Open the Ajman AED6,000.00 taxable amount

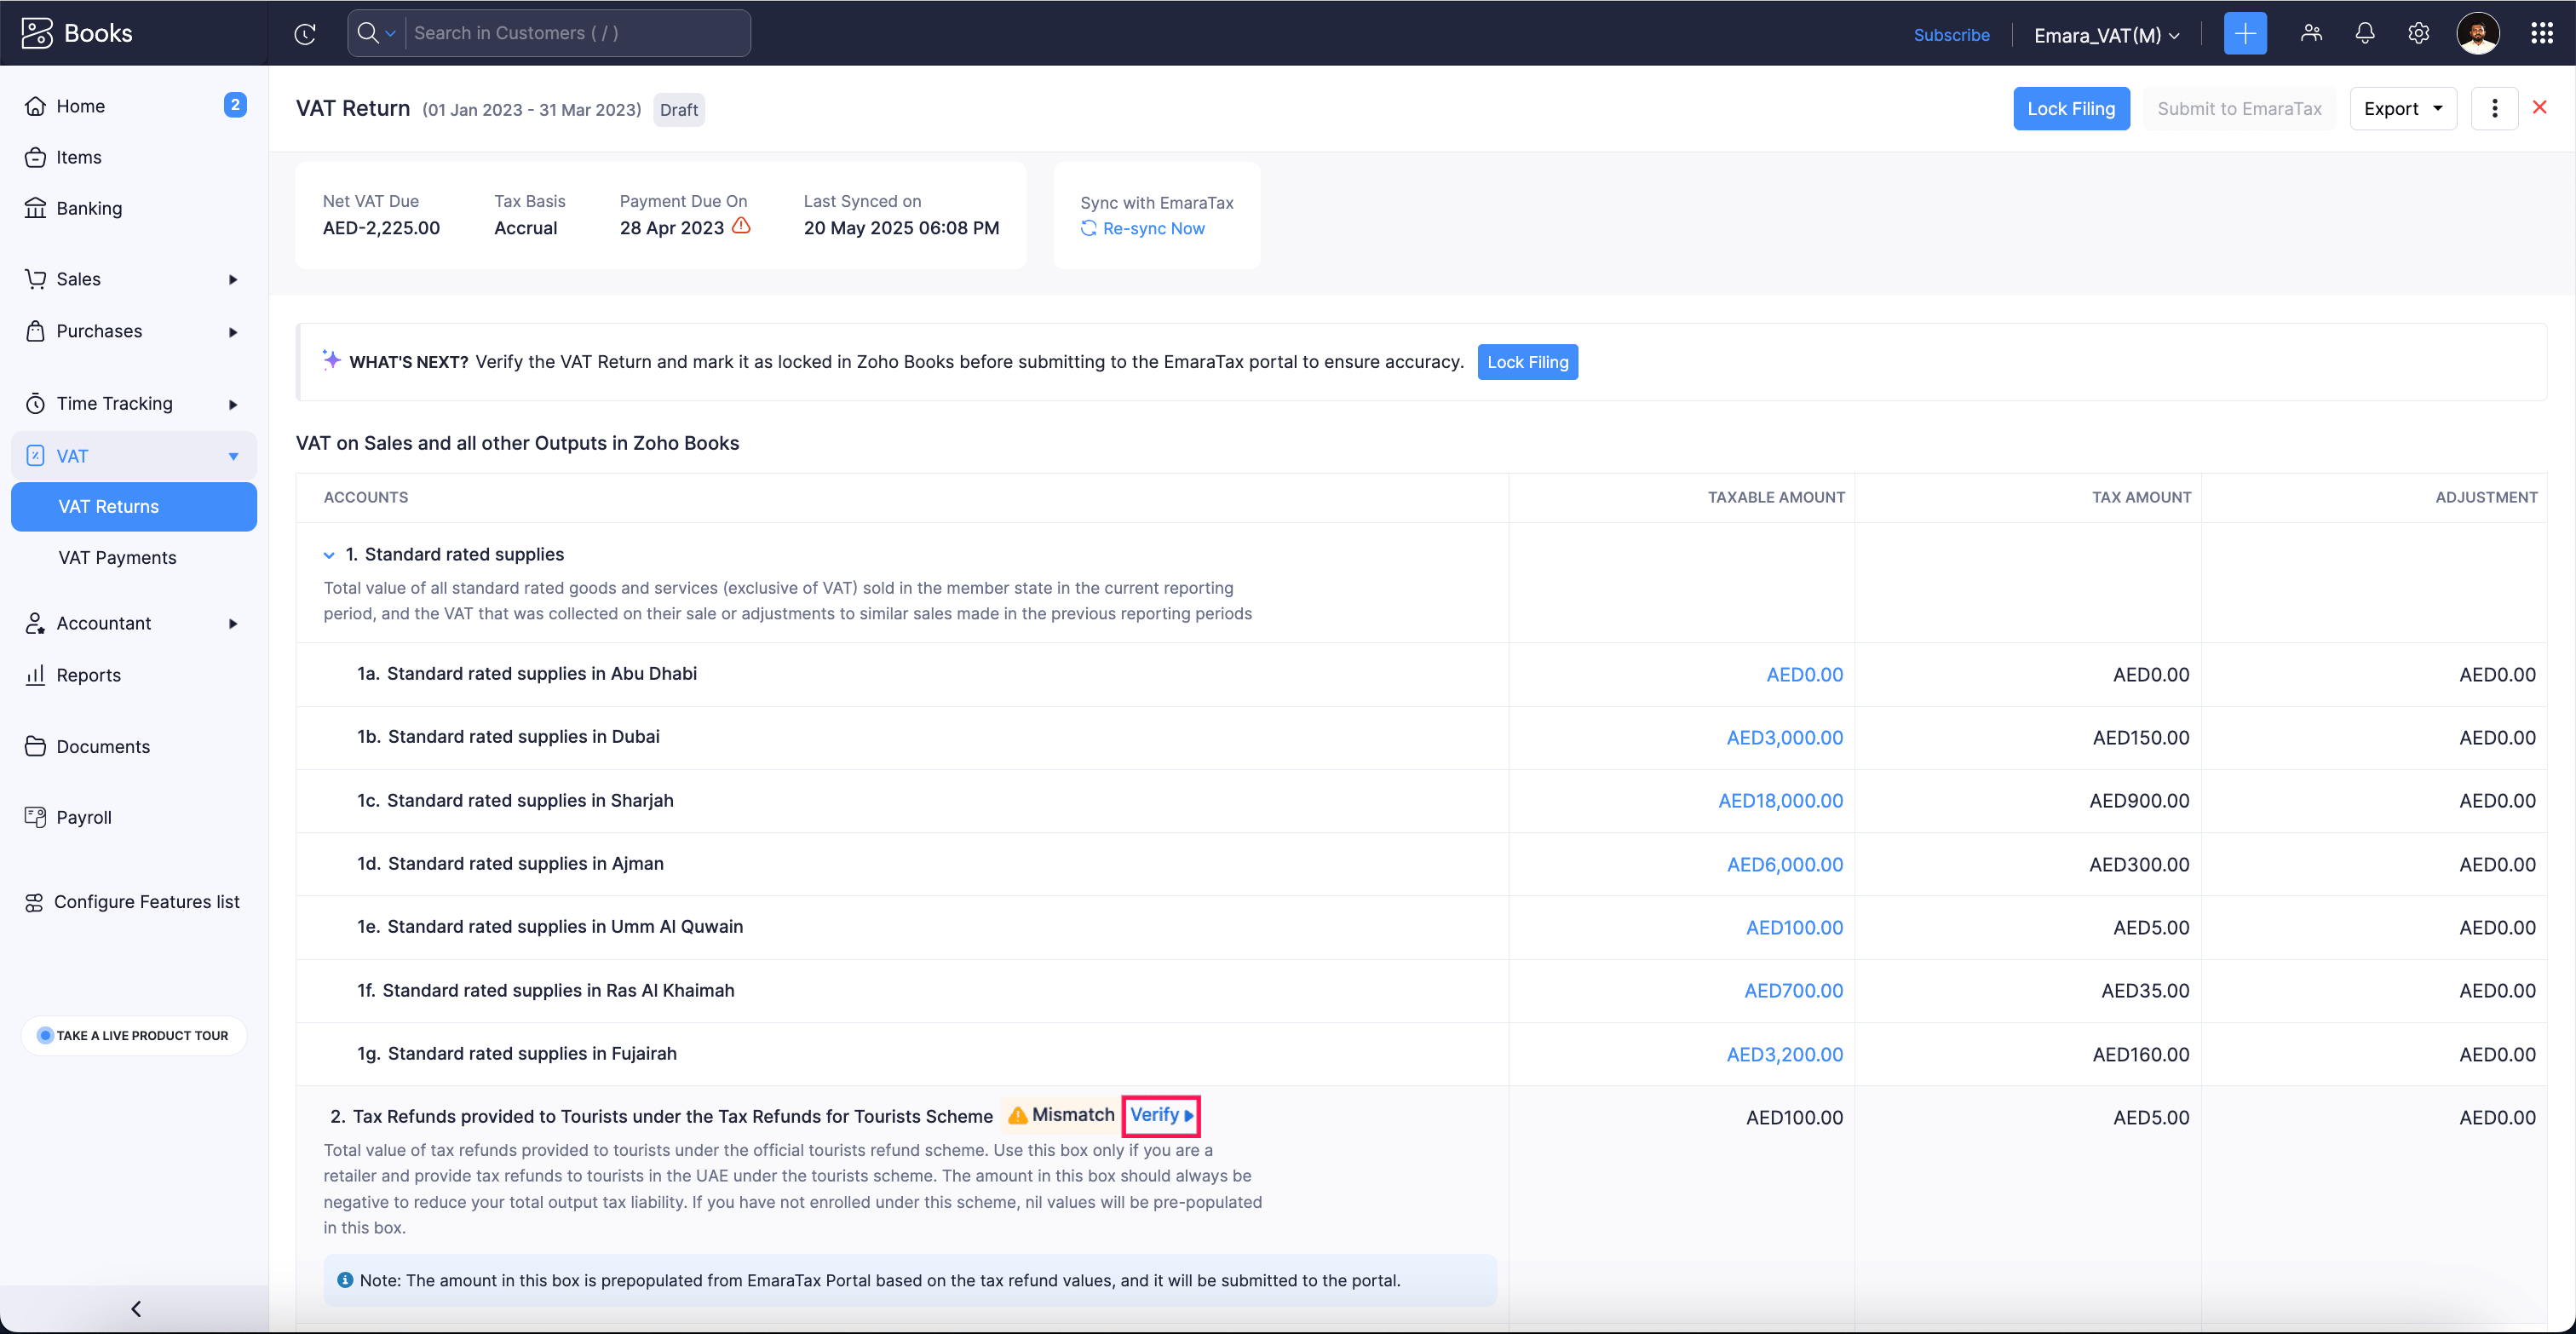tap(1784, 865)
